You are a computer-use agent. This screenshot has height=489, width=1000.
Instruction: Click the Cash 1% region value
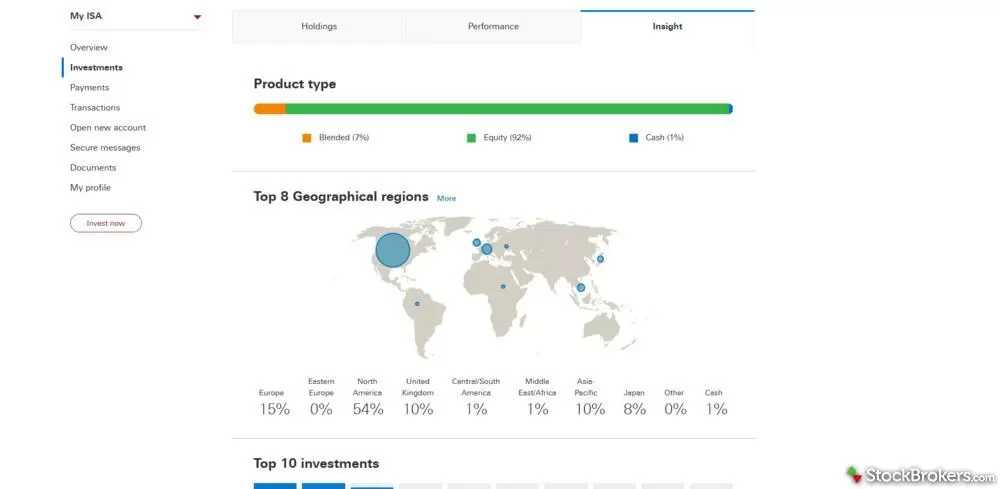(x=716, y=409)
